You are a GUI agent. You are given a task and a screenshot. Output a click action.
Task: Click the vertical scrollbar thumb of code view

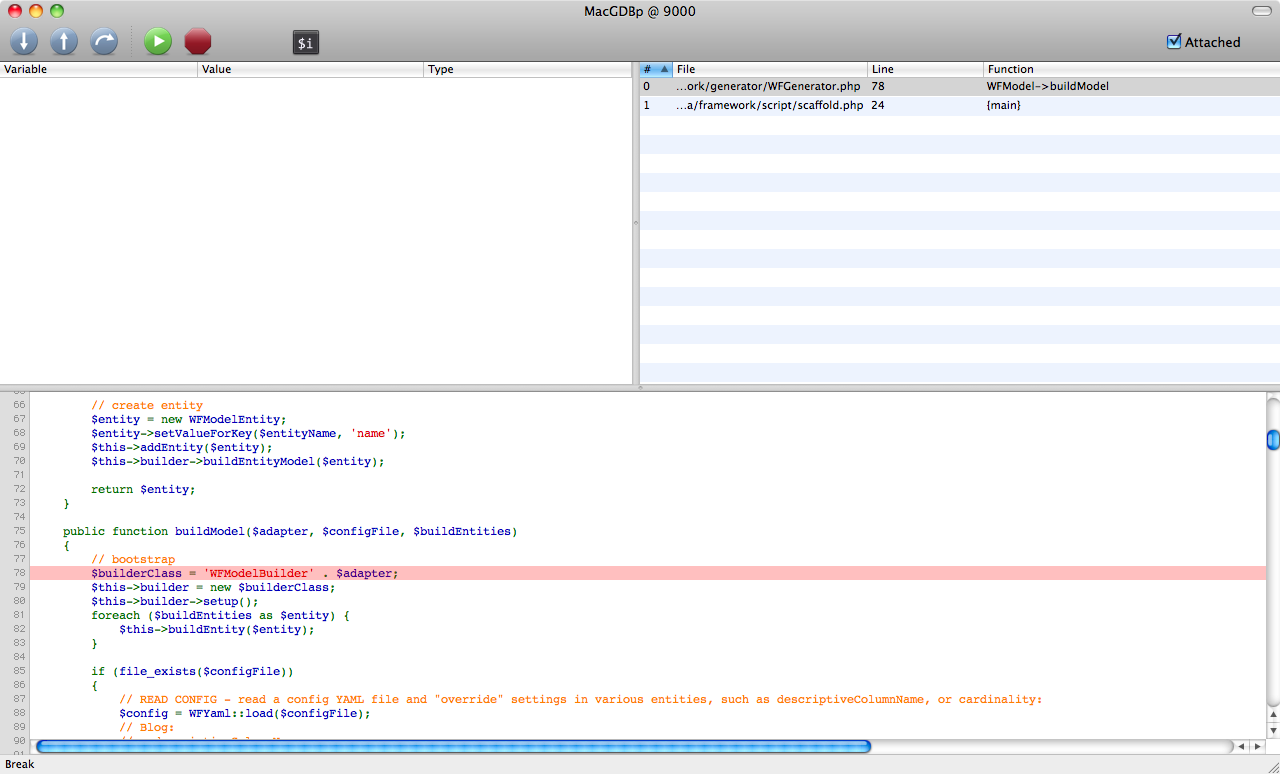pyautogui.click(x=1273, y=439)
